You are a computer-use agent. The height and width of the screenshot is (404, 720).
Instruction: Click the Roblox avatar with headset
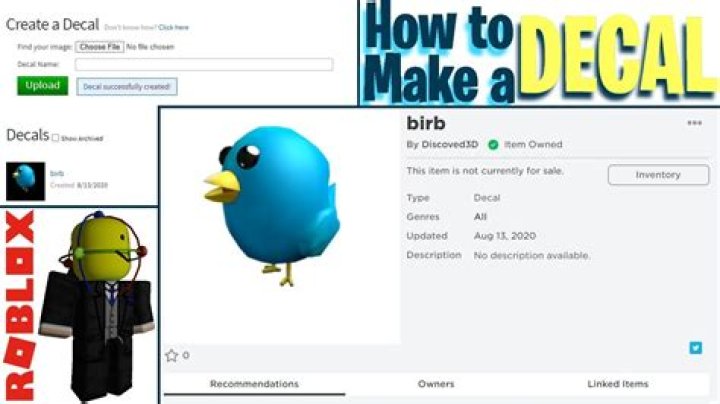click(96, 305)
